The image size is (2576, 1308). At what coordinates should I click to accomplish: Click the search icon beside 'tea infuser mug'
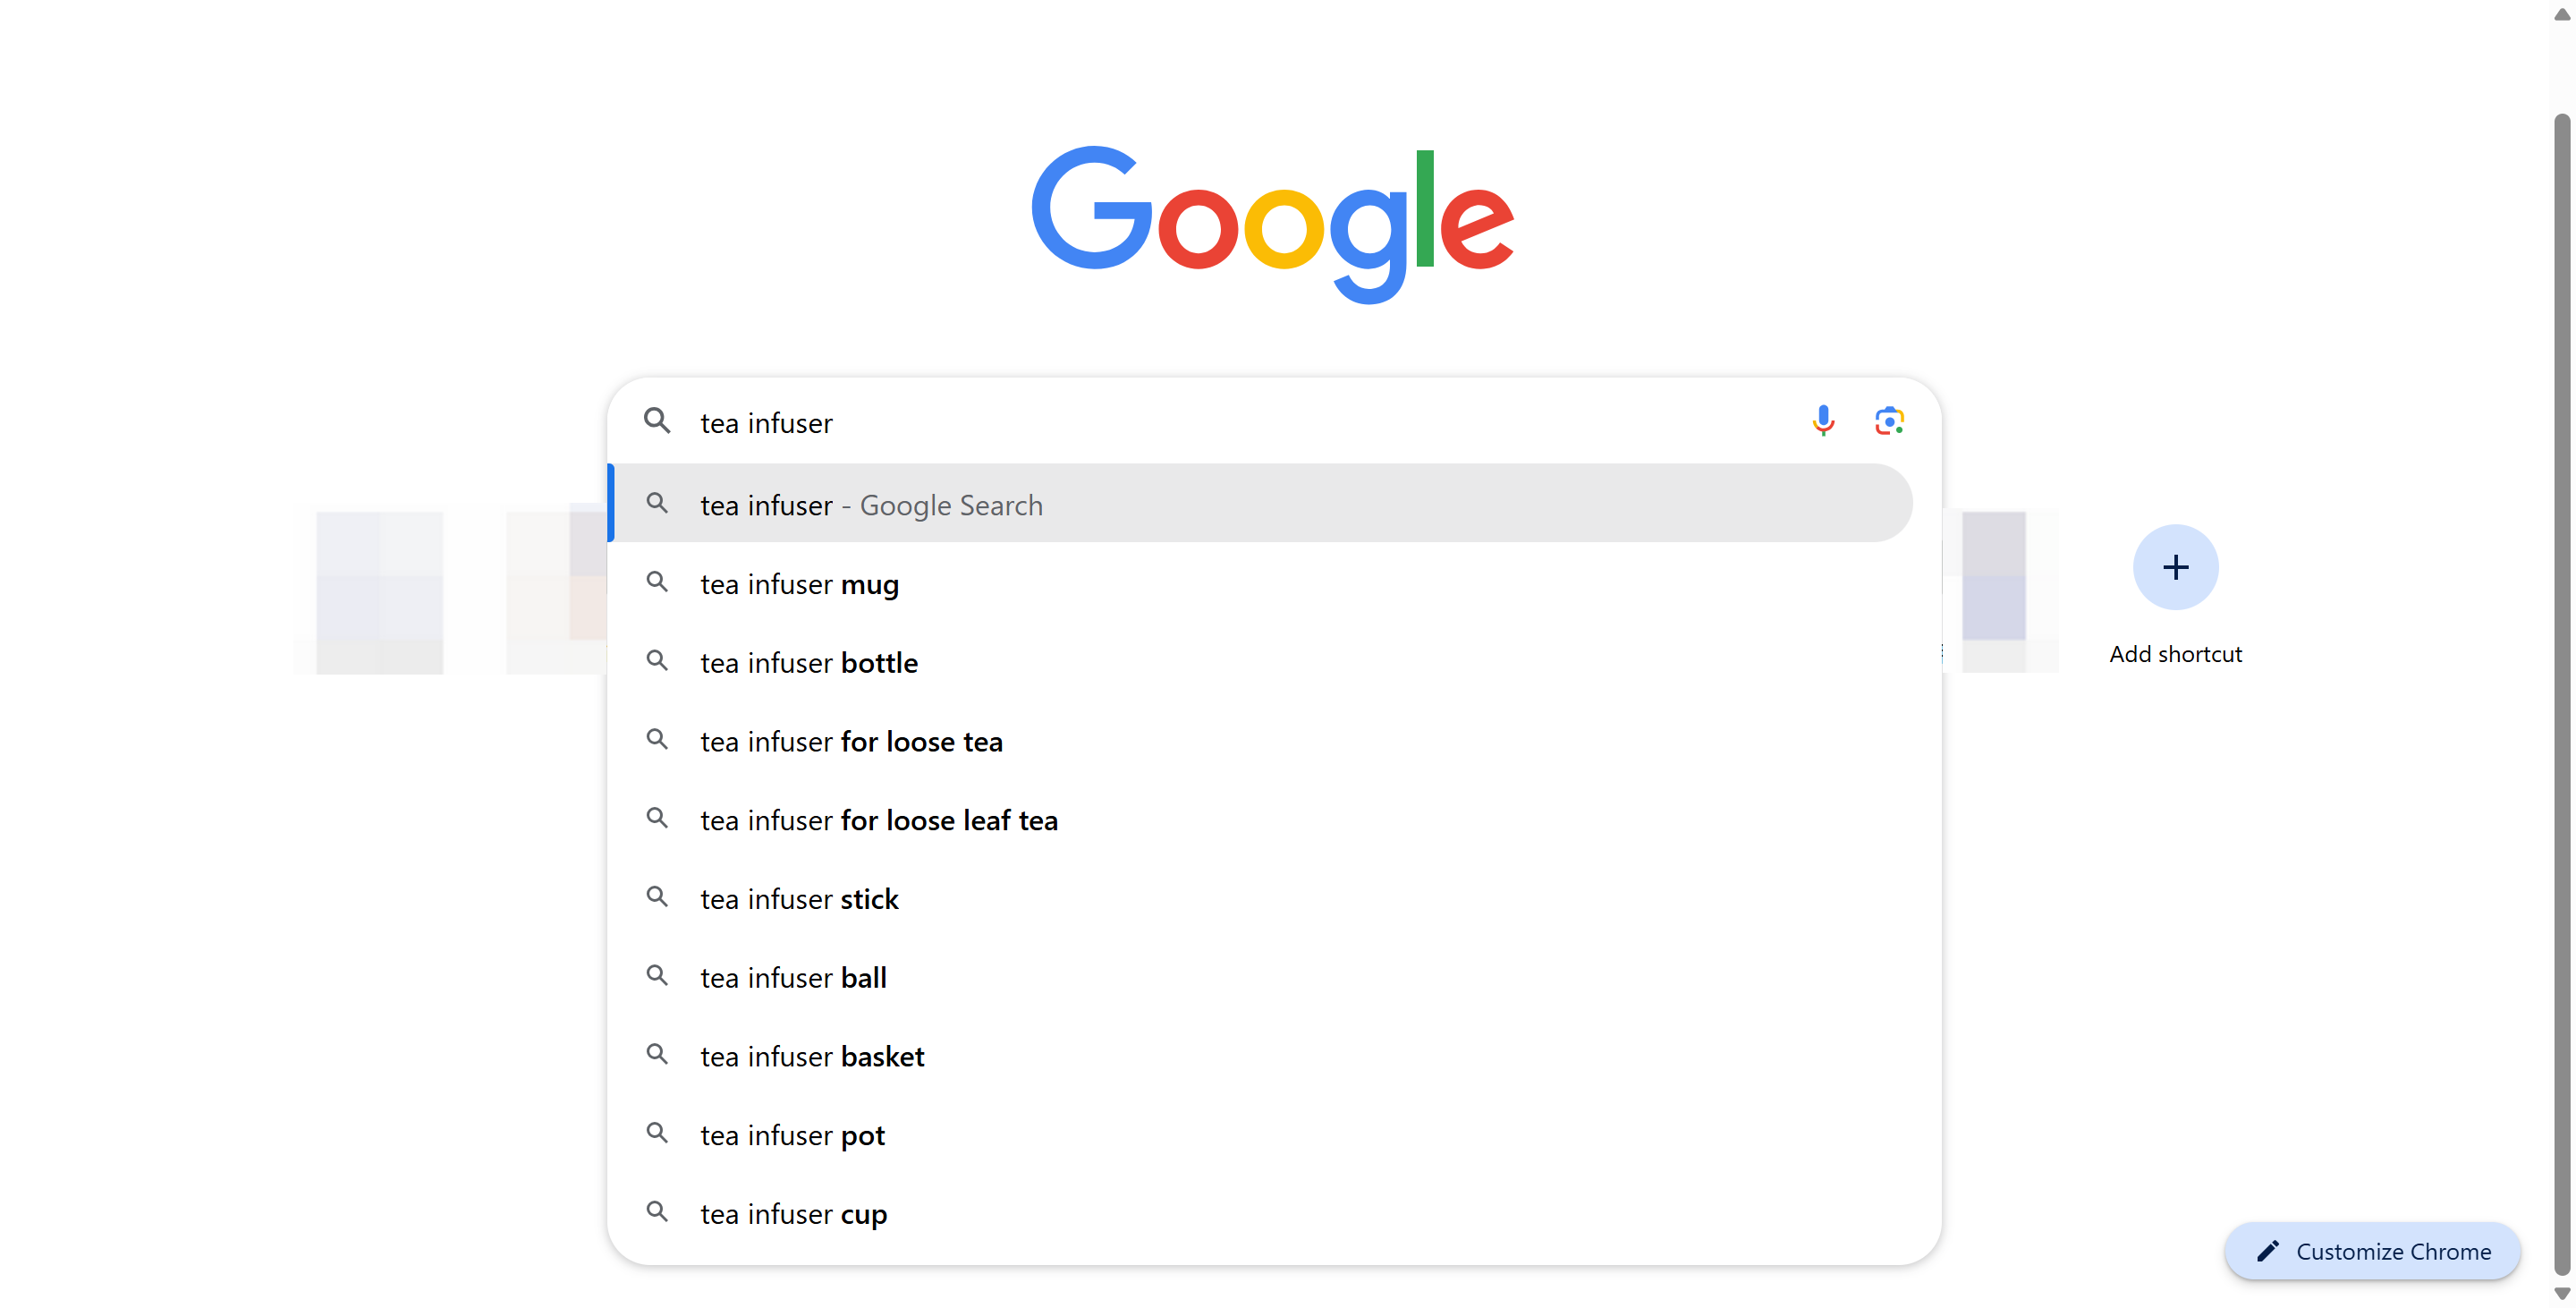point(657,582)
